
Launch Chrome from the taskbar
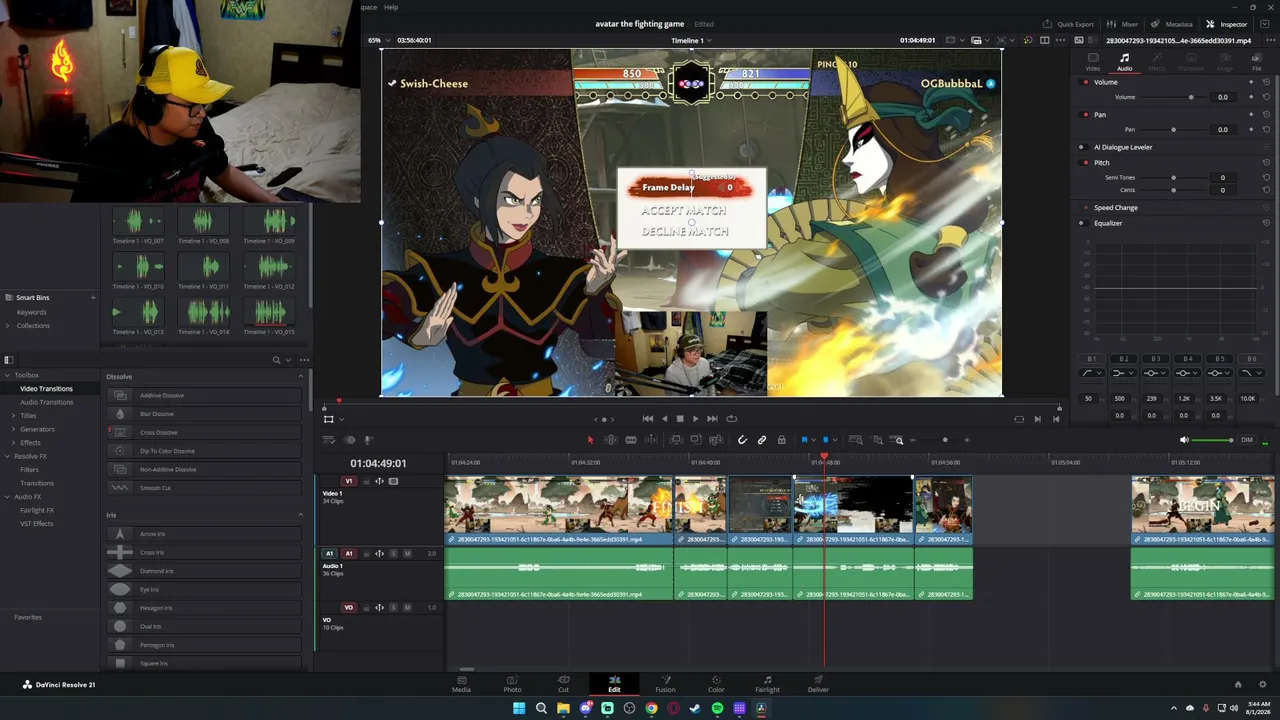click(x=651, y=708)
